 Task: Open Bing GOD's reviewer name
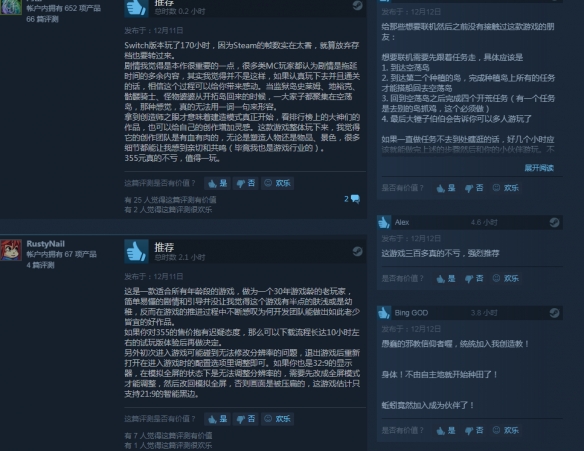(411, 313)
